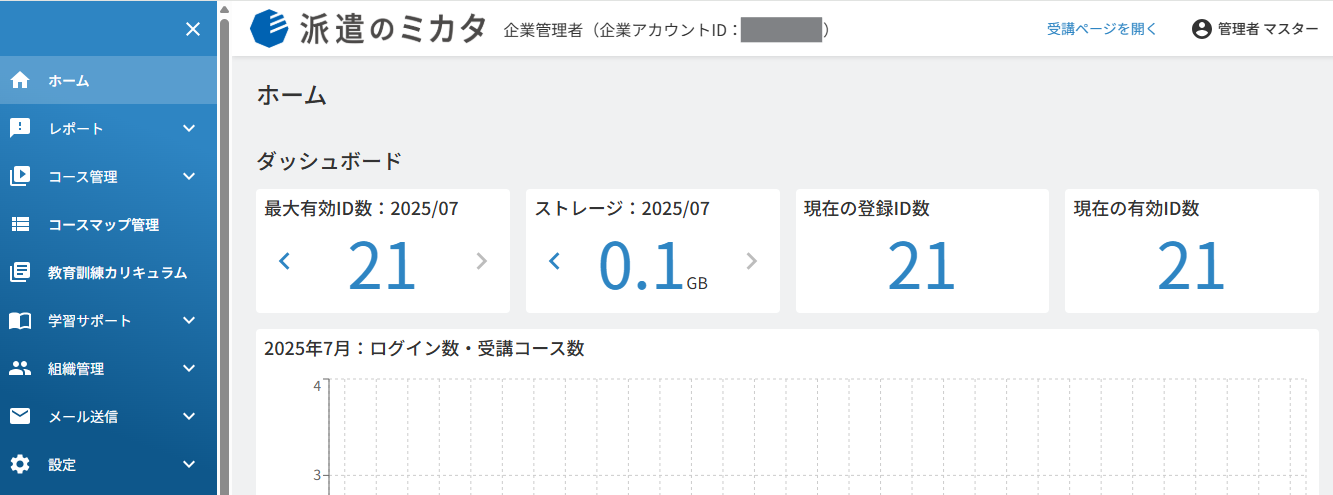Click the ホーム page heading
1333x495 pixels.
click(292, 96)
